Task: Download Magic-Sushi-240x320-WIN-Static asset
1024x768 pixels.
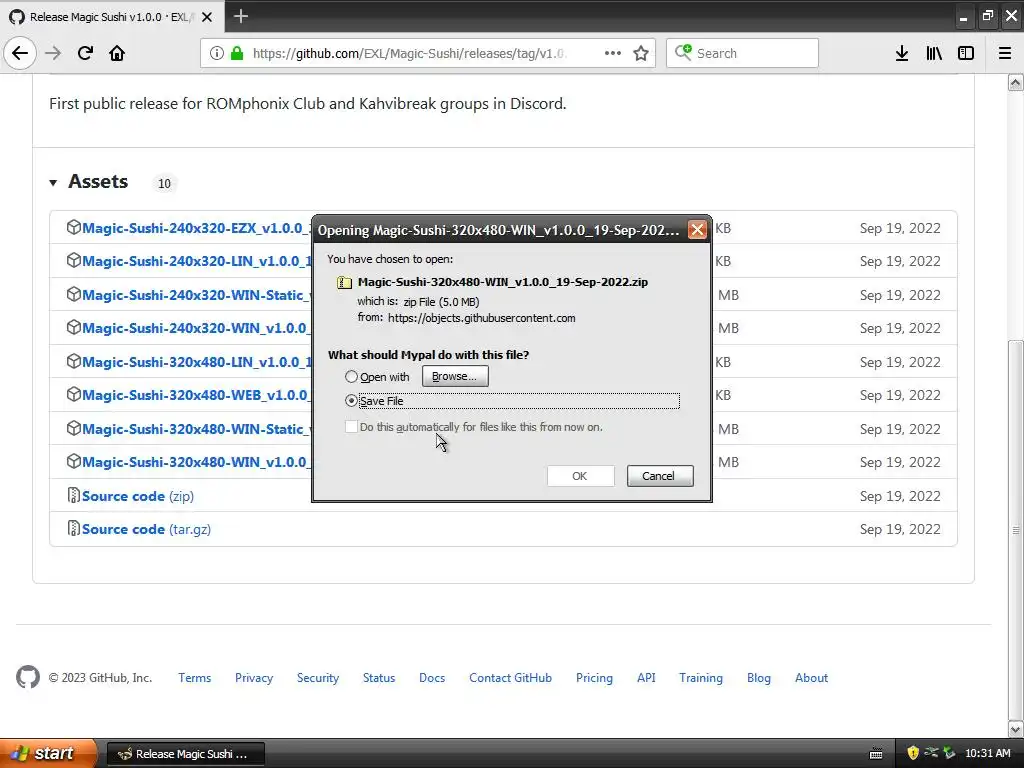Action: click(196, 295)
